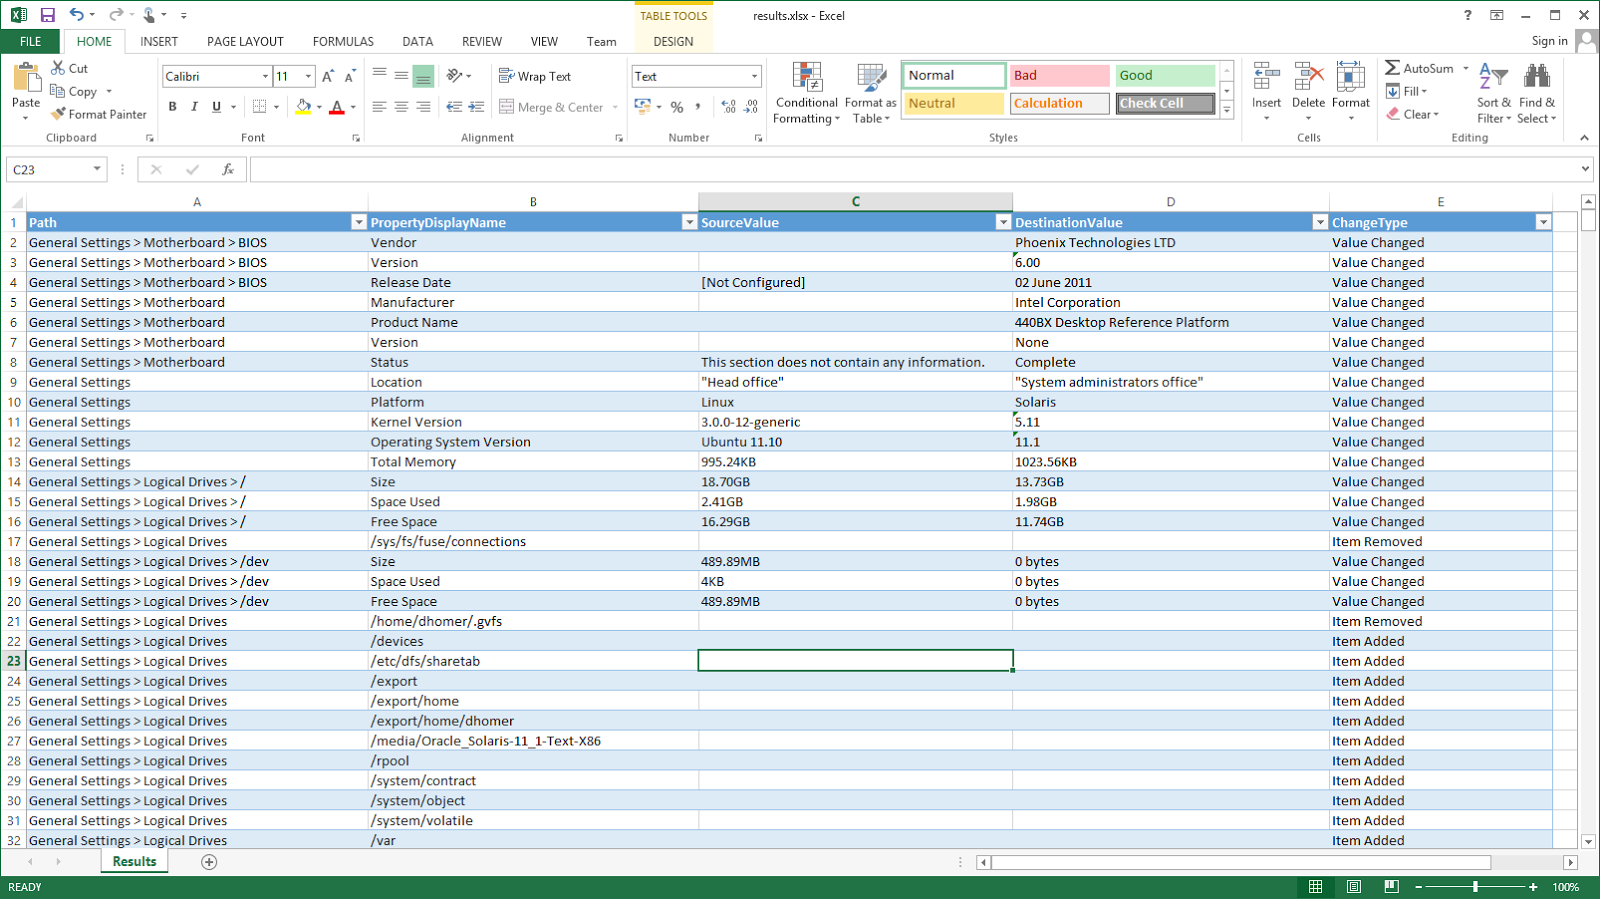This screenshot has height=899, width=1600.
Task: Open the ChangeType column filter dropdown
Action: point(1543,223)
